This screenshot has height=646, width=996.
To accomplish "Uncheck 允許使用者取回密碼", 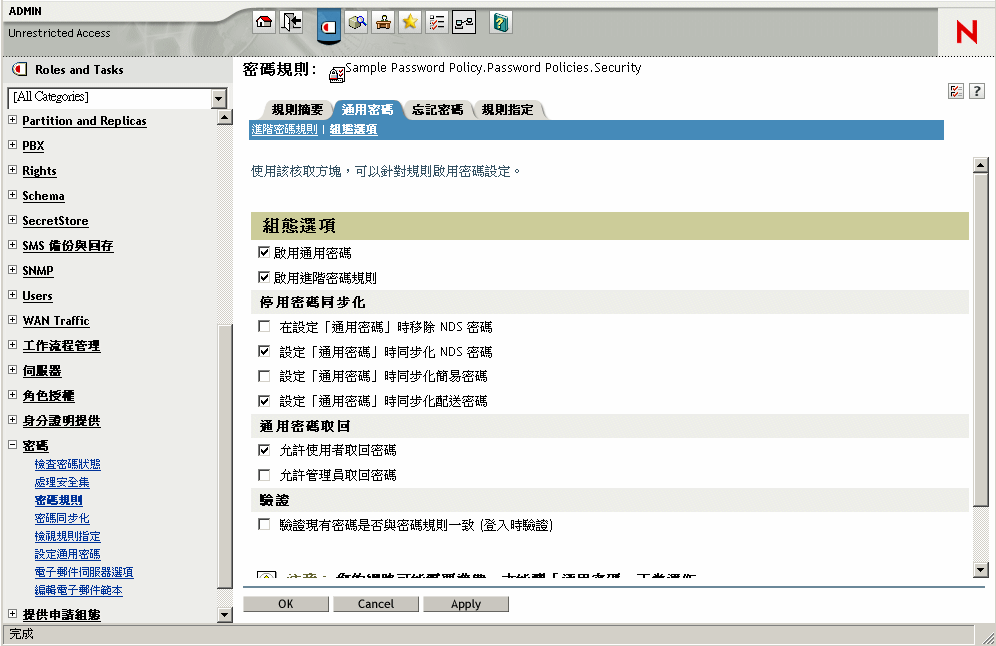I will tap(264, 450).
